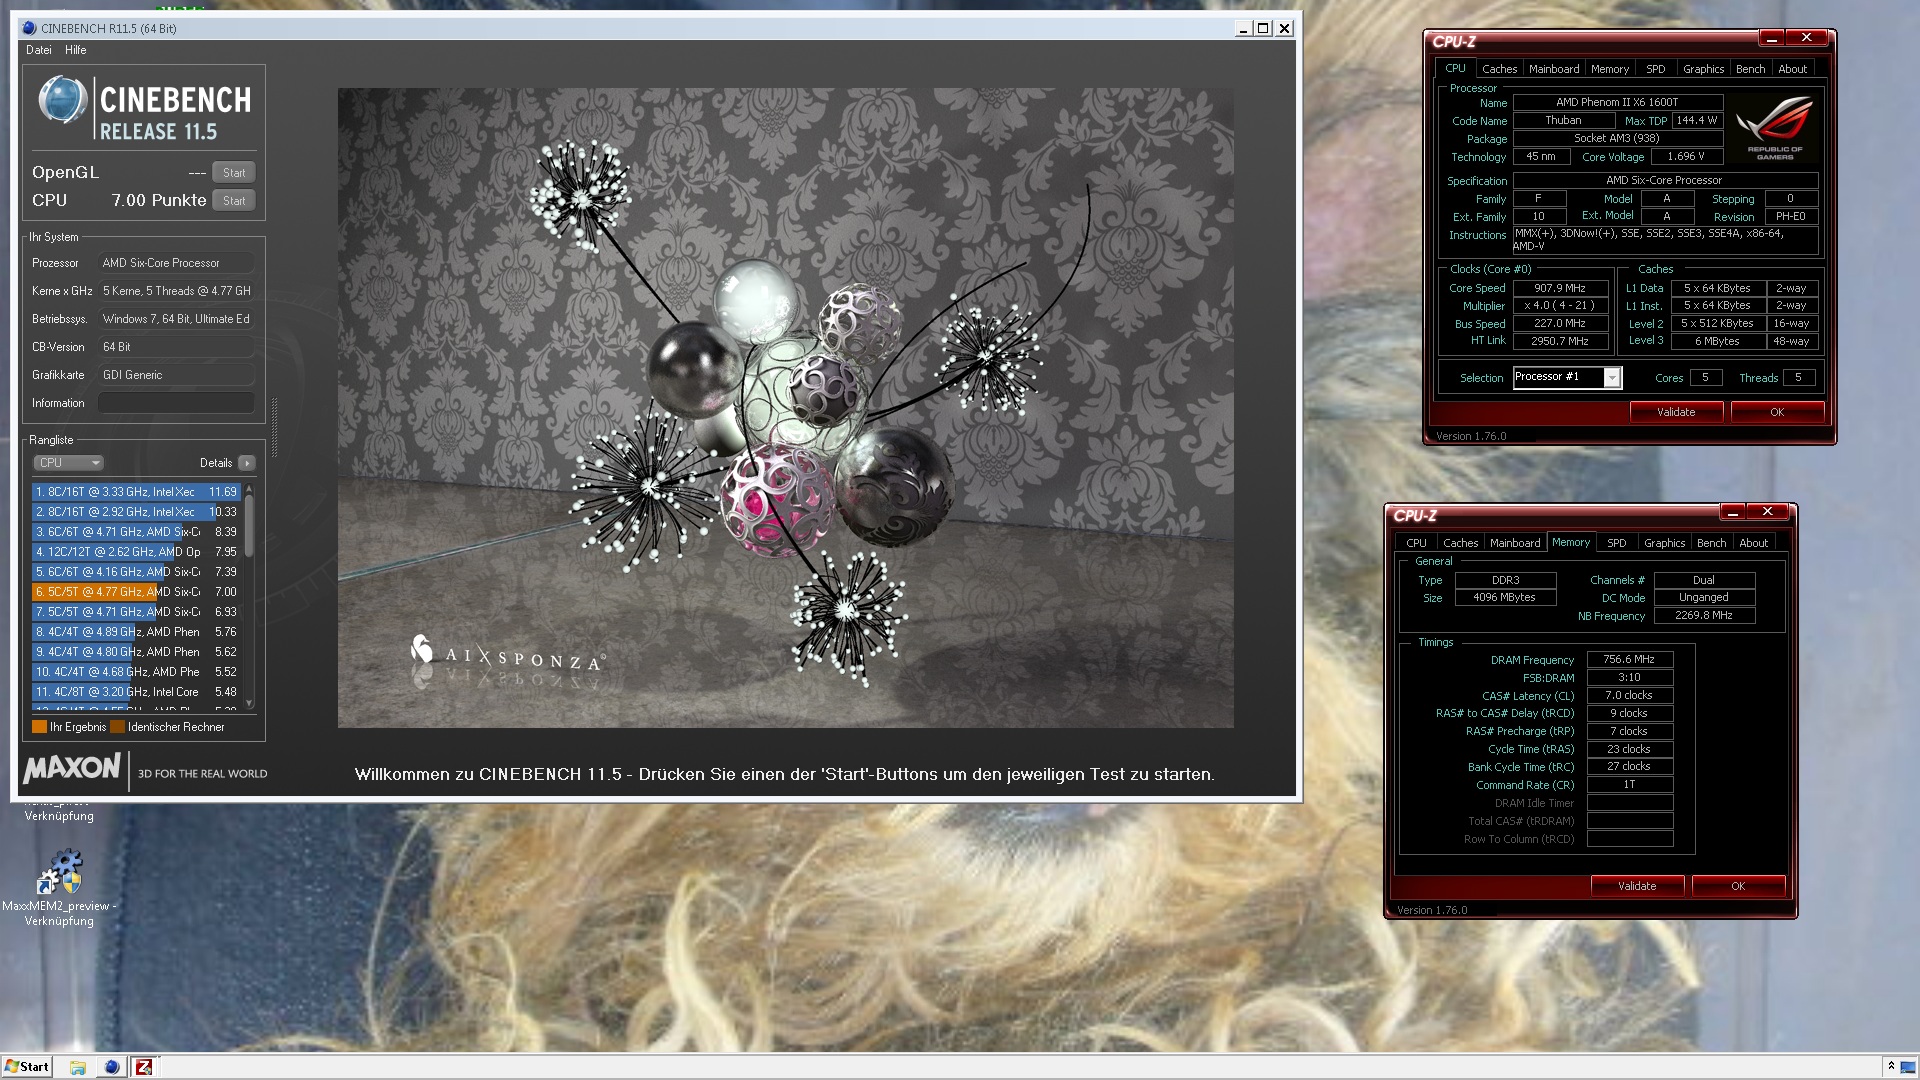
Task: Open MaxxMEM2_preview desktop shortcut
Action: (59, 888)
